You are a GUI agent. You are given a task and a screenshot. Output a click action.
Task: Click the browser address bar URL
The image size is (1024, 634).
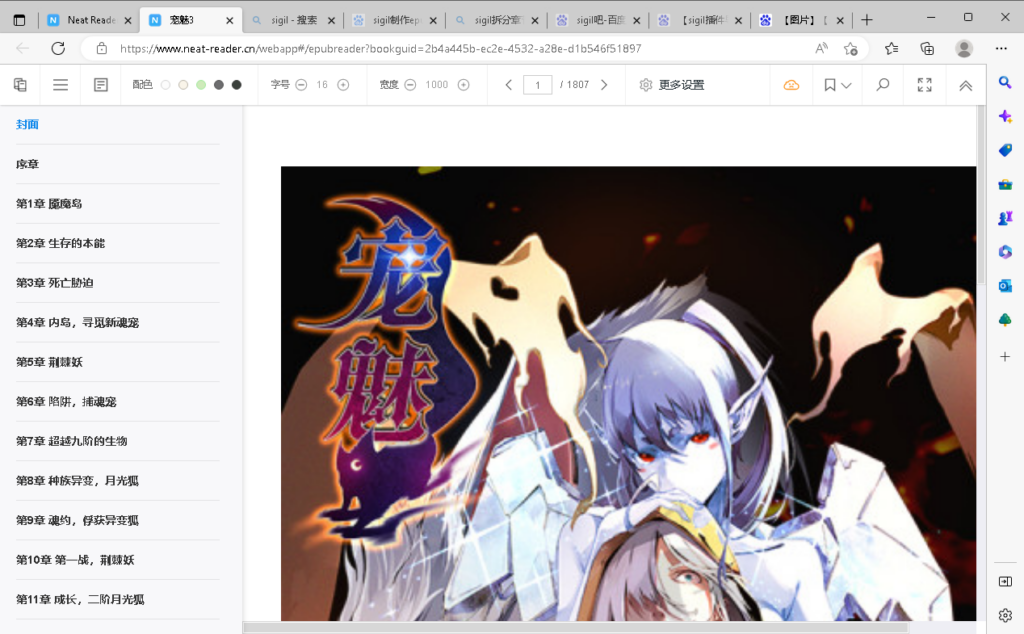pyautogui.click(x=381, y=48)
